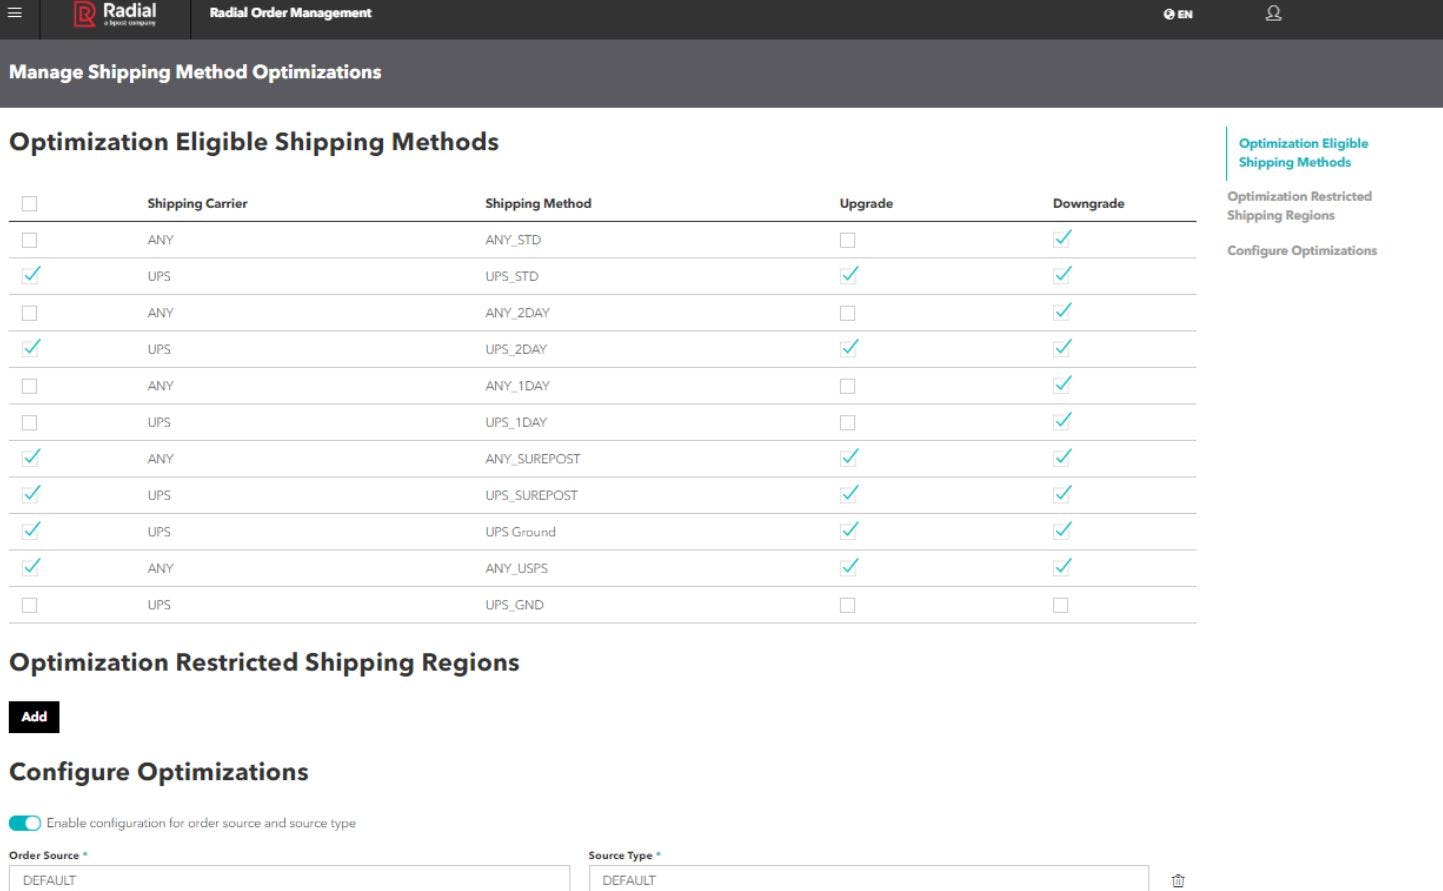Uncheck the UPS_STD row checkbox
Image resolution: width=1443 pixels, height=891 pixels.
point(30,274)
